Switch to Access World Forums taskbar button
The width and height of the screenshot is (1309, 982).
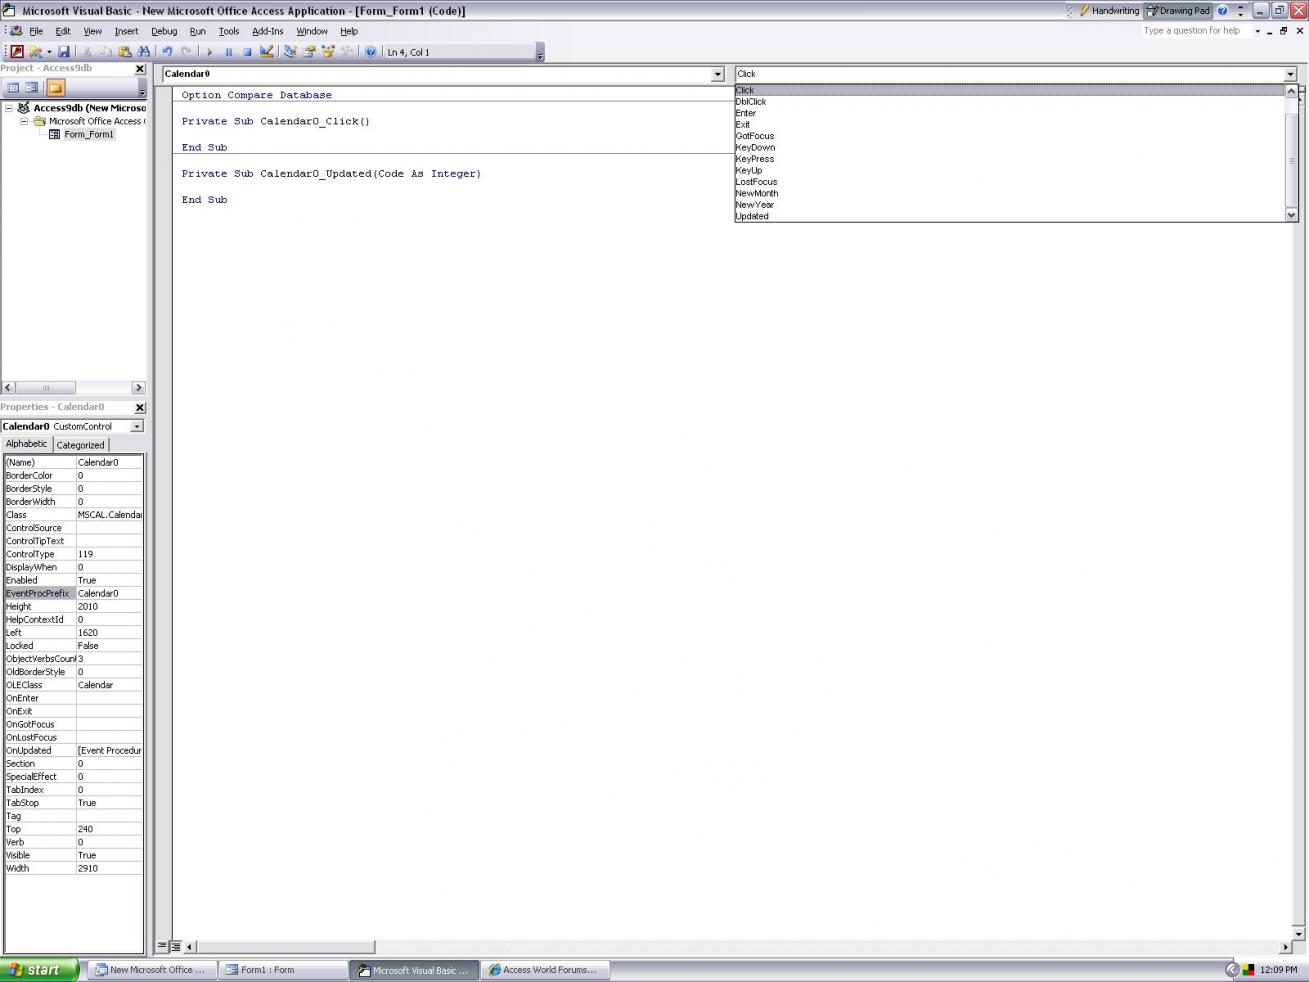[x=545, y=970]
